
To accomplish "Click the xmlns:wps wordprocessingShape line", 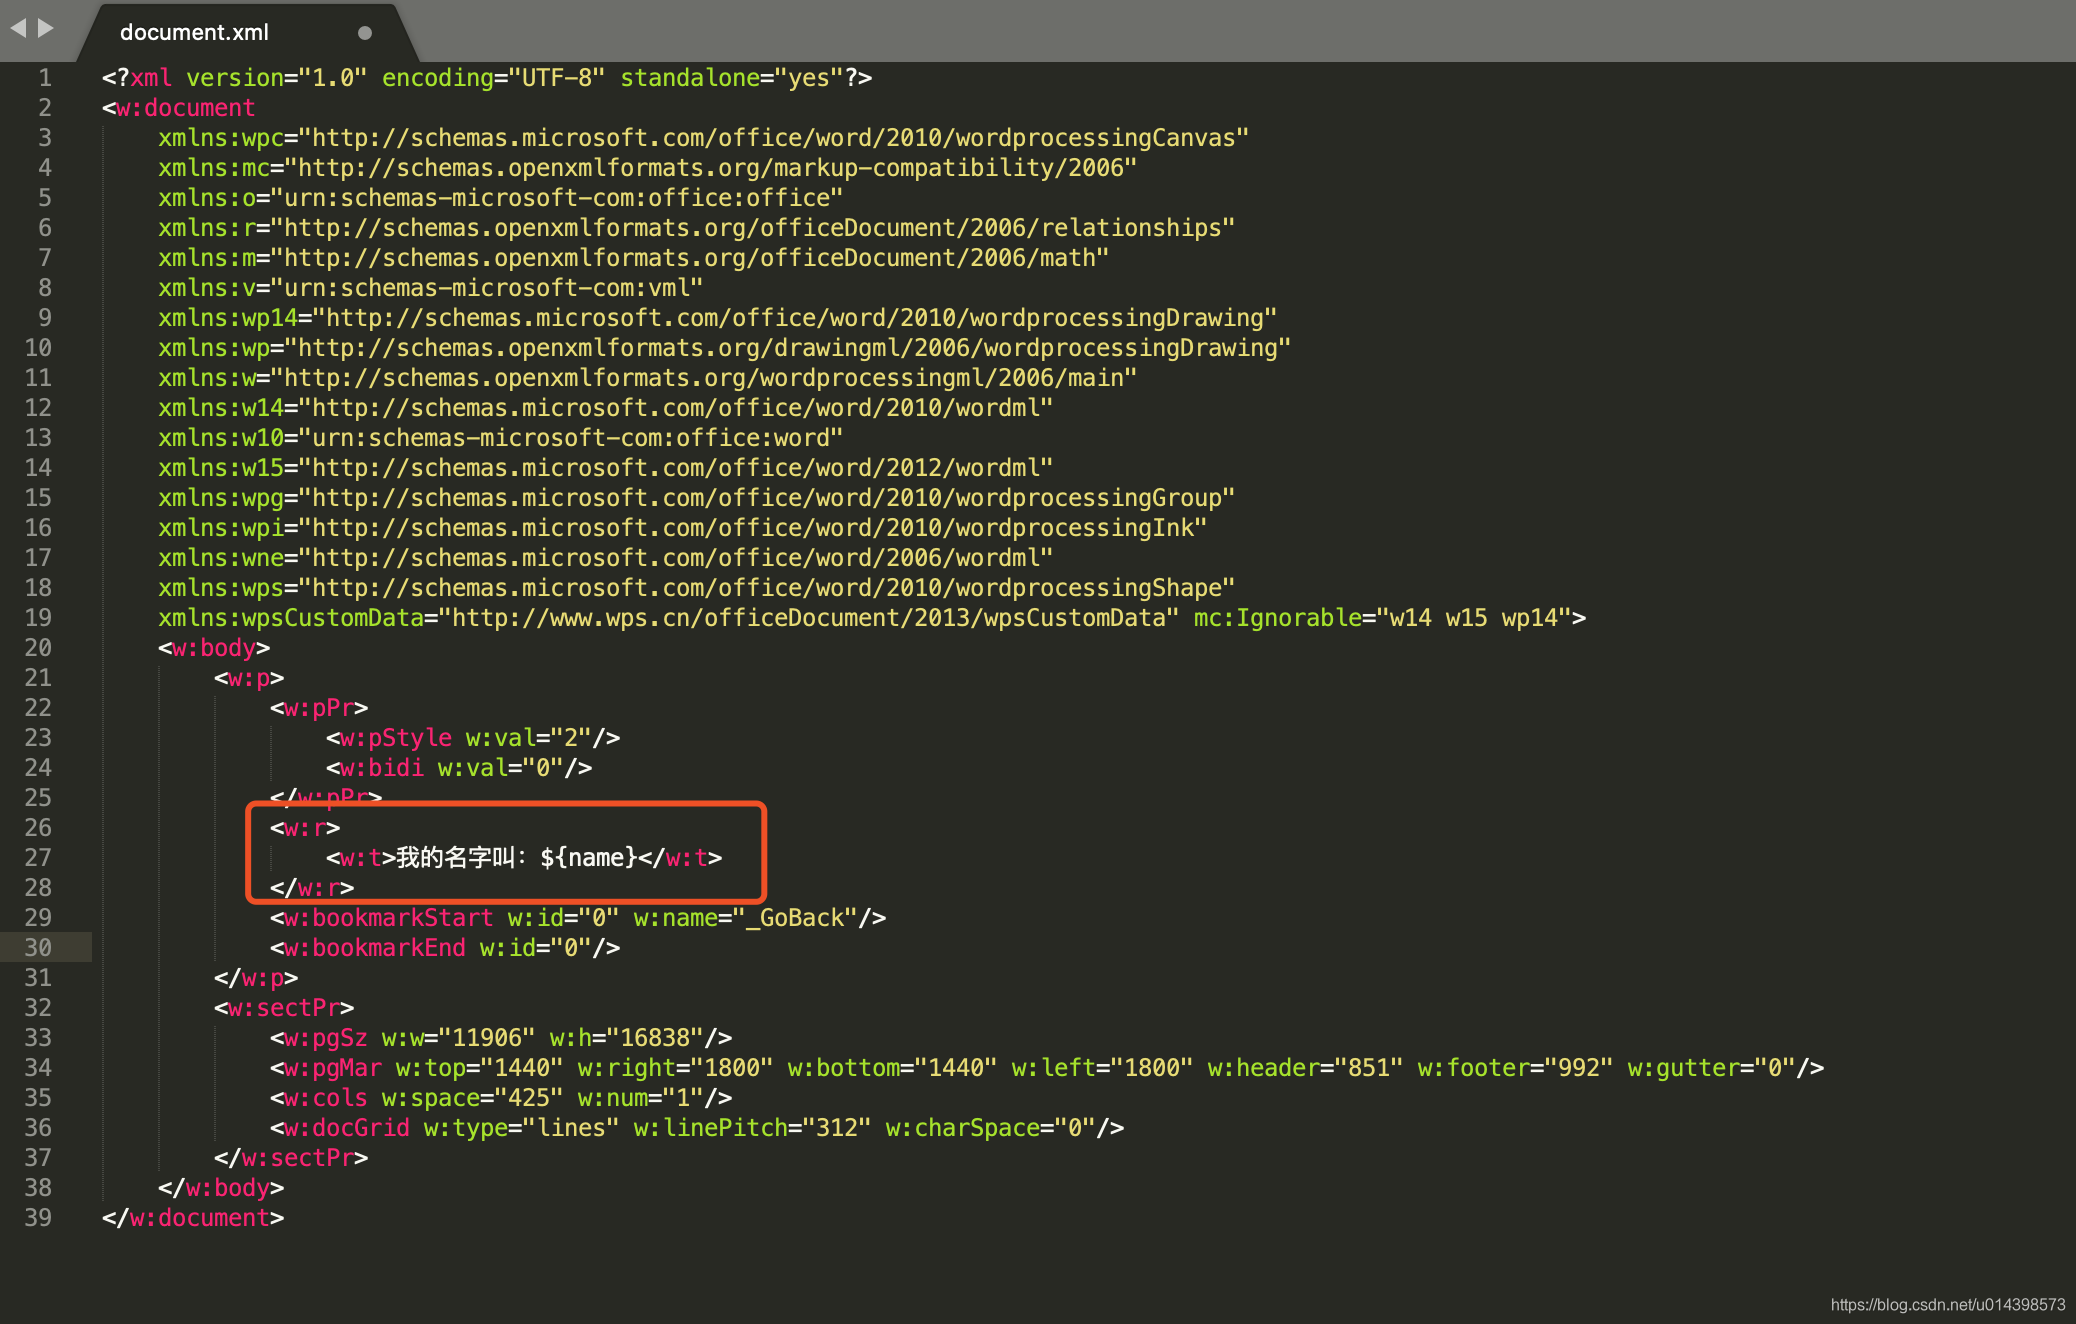I will pyautogui.click(x=697, y=588).
